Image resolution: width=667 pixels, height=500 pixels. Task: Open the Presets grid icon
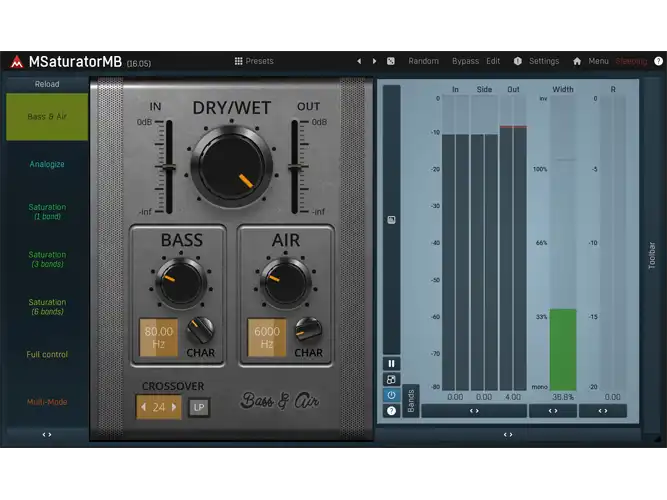point(239,61)
